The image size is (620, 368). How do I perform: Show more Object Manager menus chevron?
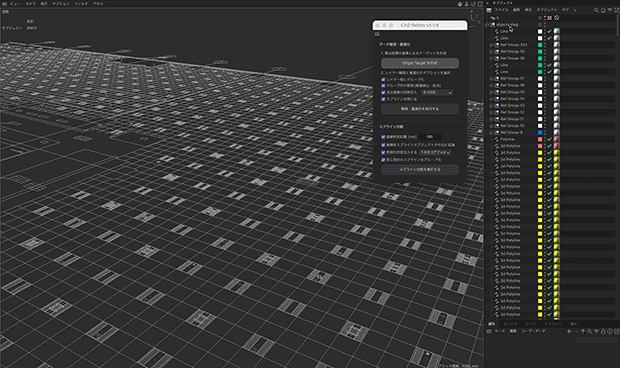pos(575,10)
